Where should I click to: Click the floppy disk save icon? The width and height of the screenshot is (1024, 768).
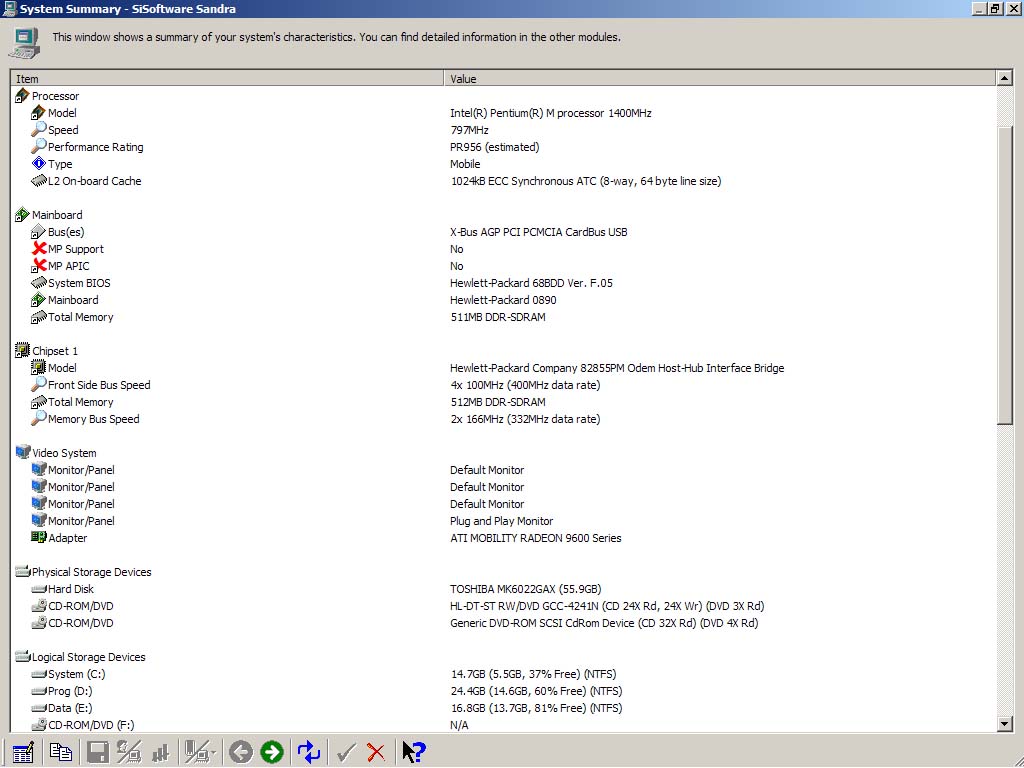click(x=98, y=752)
